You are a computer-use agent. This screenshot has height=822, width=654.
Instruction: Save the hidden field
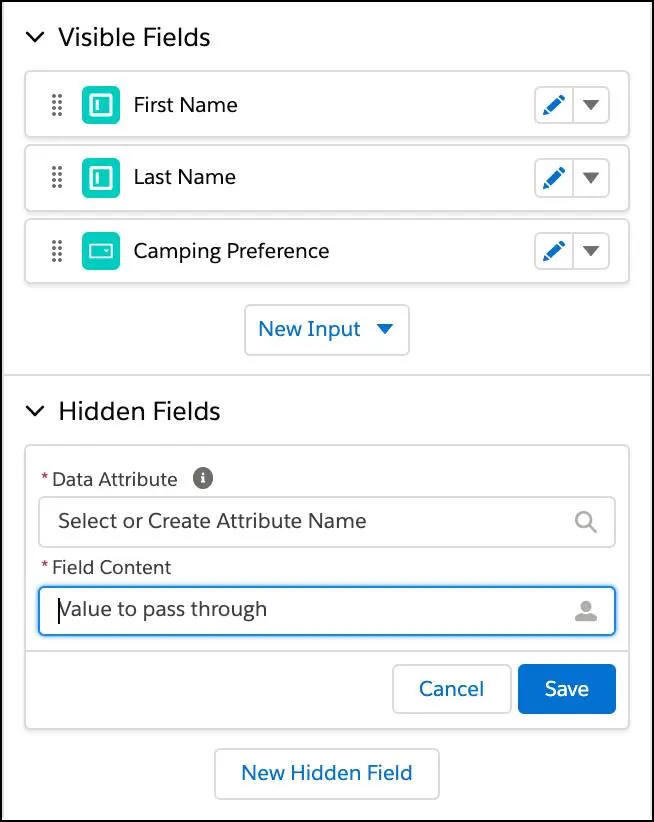(566, 689)
